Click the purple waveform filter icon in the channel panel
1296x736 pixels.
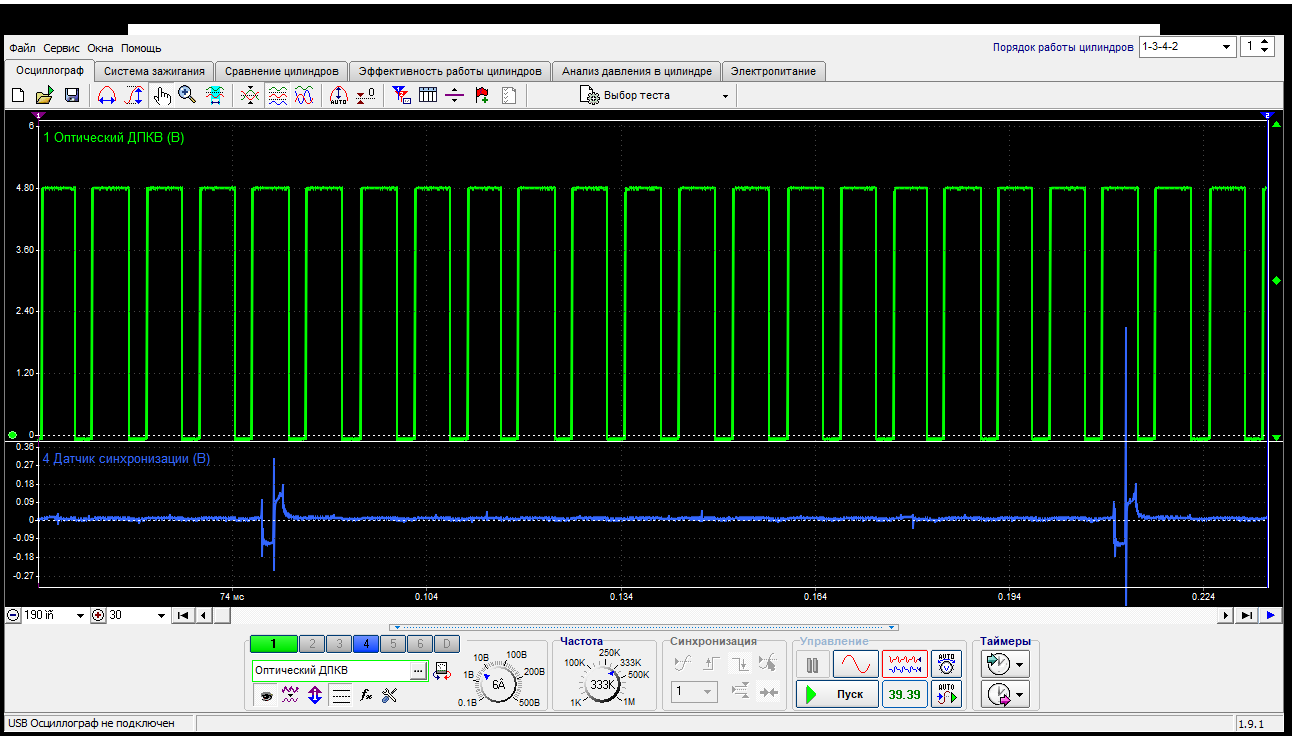[290, 696]
